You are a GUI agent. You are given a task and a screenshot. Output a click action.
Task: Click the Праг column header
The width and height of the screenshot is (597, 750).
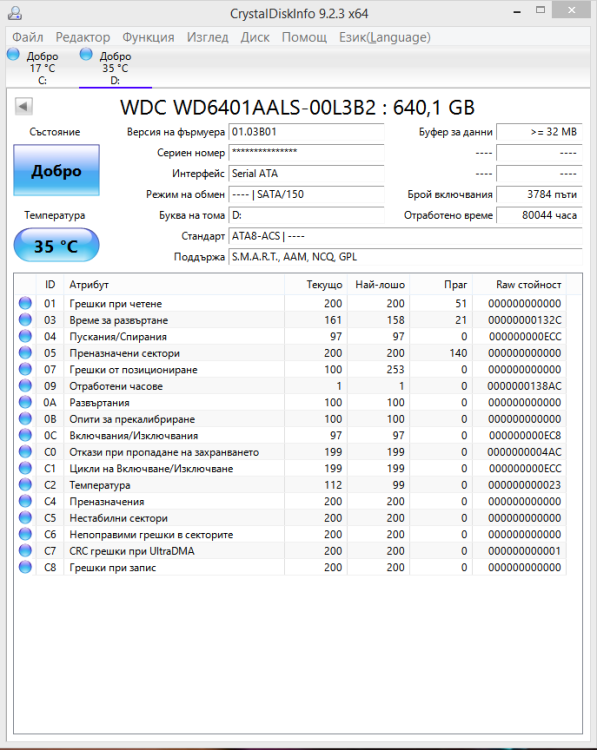tap(441, 285)
